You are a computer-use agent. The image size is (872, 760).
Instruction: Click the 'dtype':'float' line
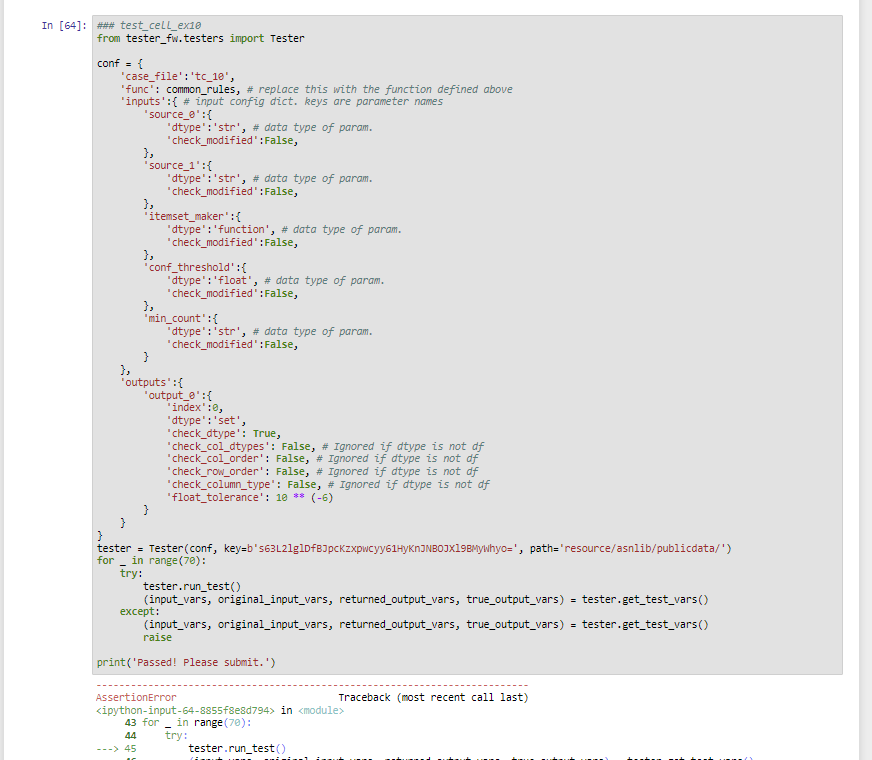click(275, 281)
